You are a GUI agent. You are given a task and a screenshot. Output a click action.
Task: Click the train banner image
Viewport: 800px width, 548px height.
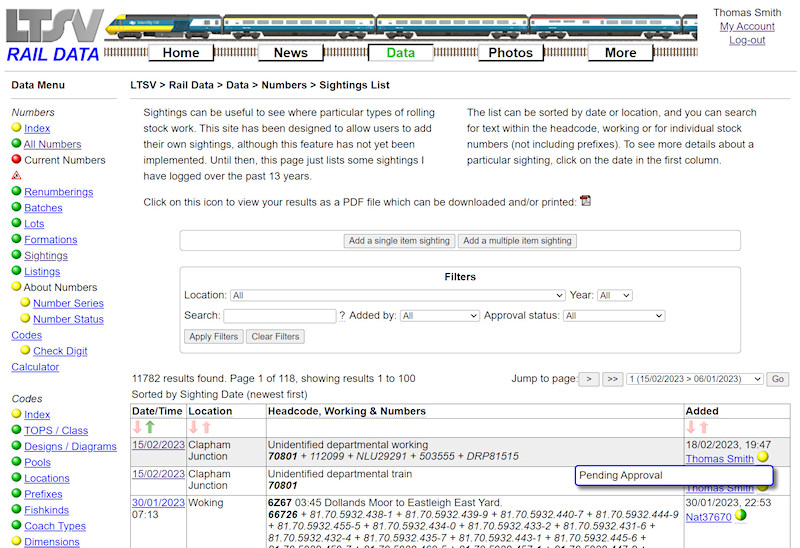(401, 25)
